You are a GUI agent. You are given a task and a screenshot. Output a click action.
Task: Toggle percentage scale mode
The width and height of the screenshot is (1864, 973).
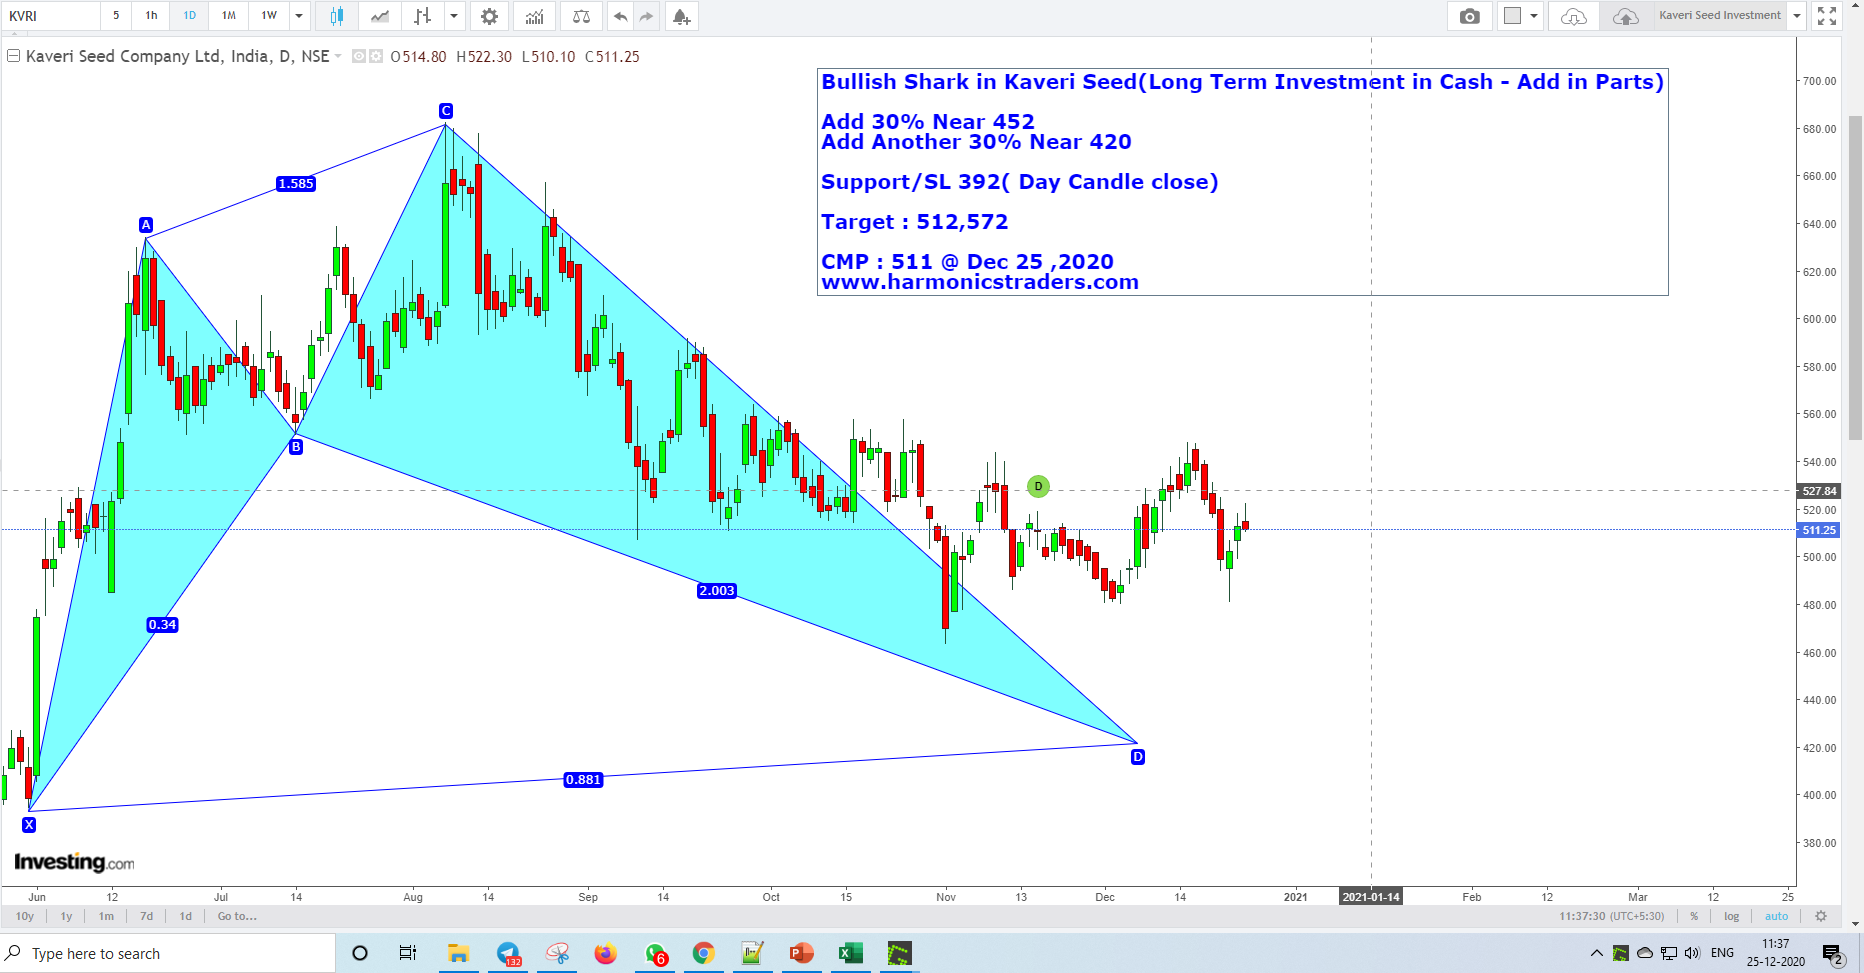1694,916
